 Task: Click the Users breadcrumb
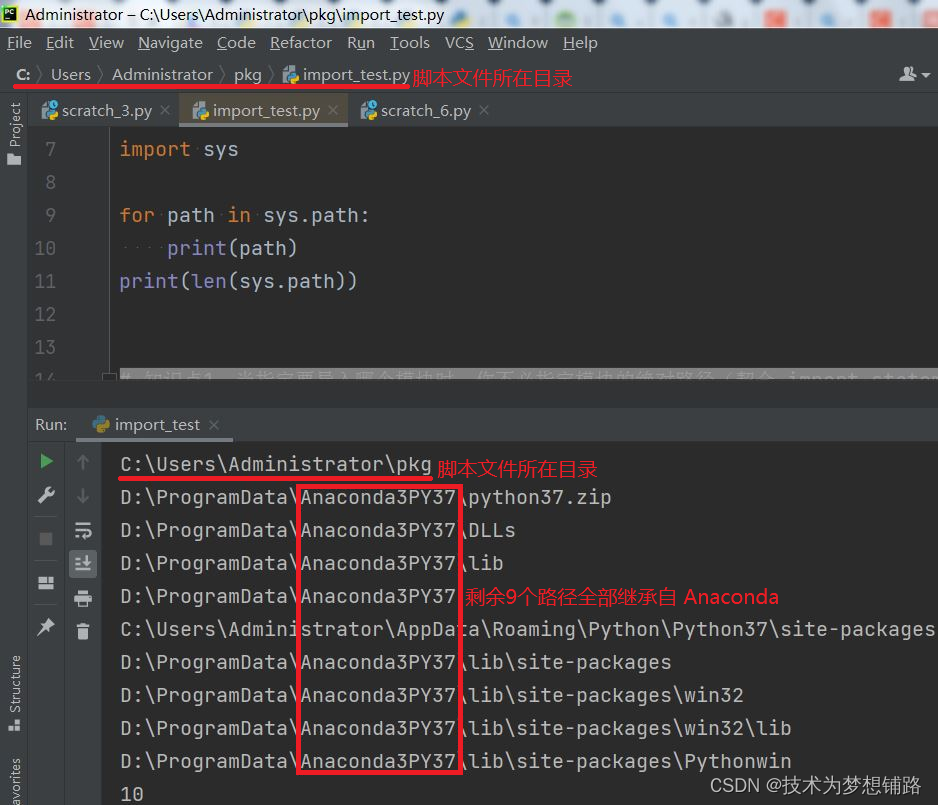[x=71, y=75]
